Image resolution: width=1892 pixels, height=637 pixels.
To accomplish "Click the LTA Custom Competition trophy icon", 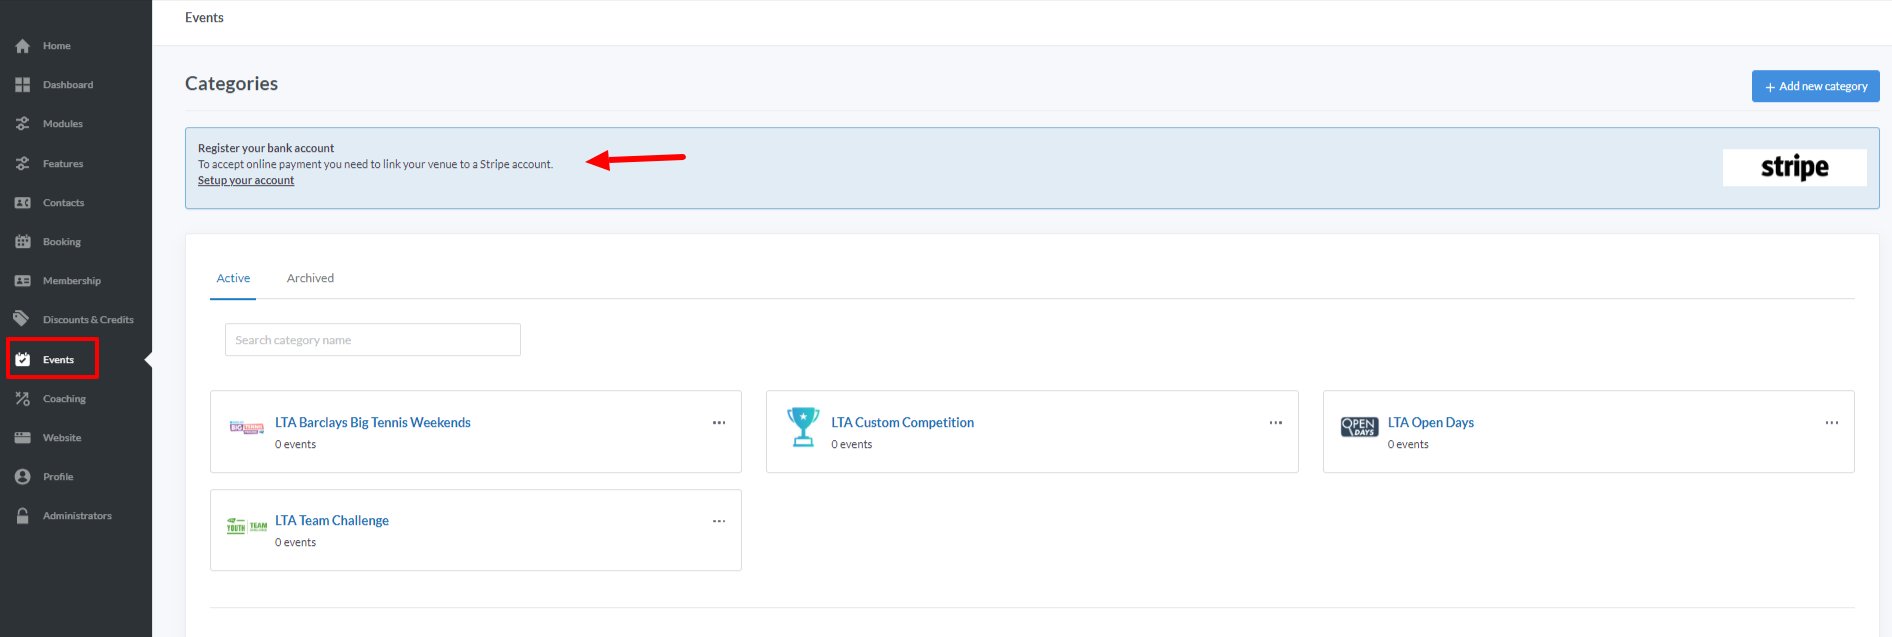I will [802, 427].
